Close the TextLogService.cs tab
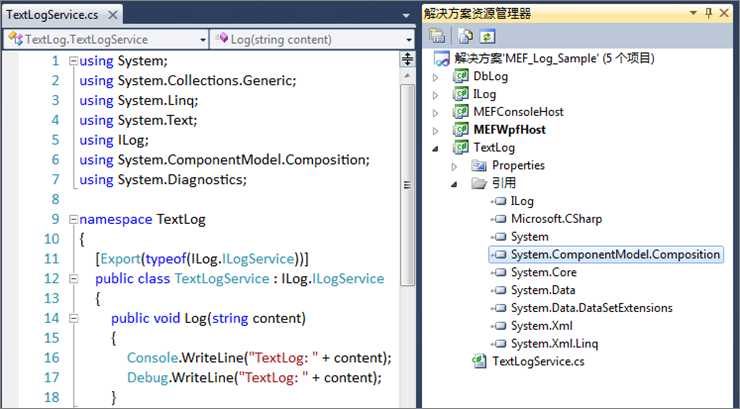 [112, 15]
